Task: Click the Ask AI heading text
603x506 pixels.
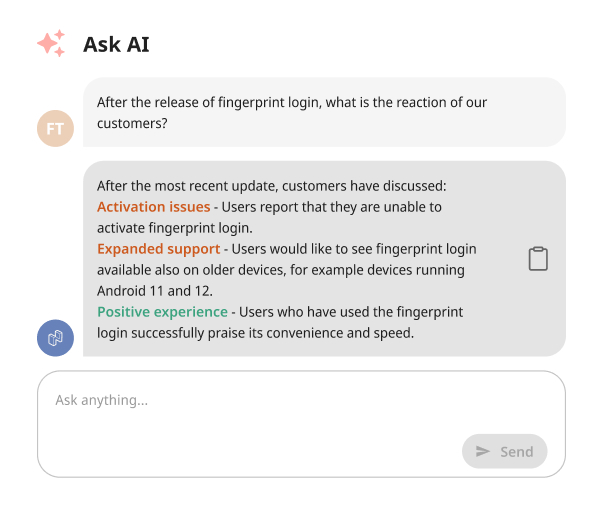Action: tap(117, 44)
